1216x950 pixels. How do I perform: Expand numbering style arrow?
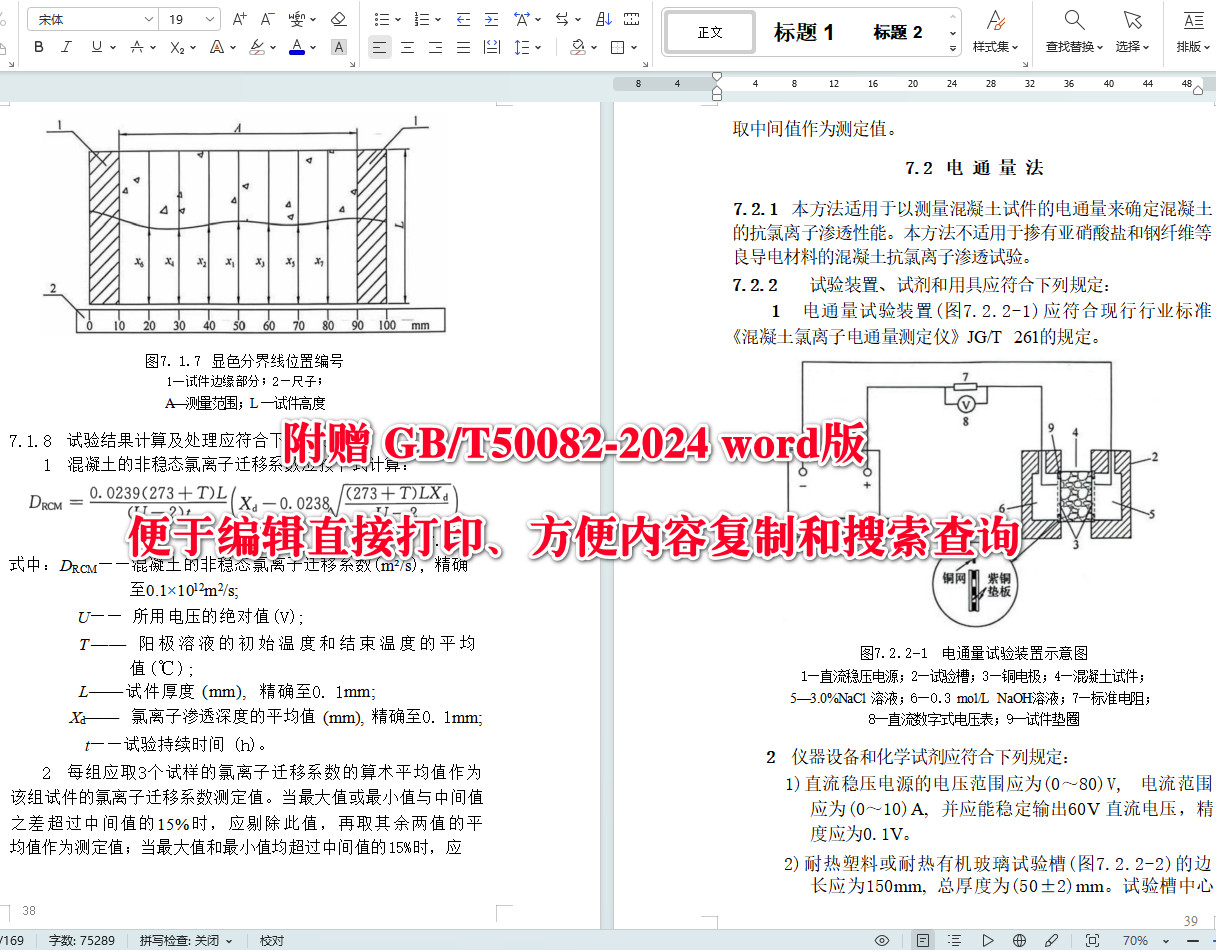pos(438,19)
